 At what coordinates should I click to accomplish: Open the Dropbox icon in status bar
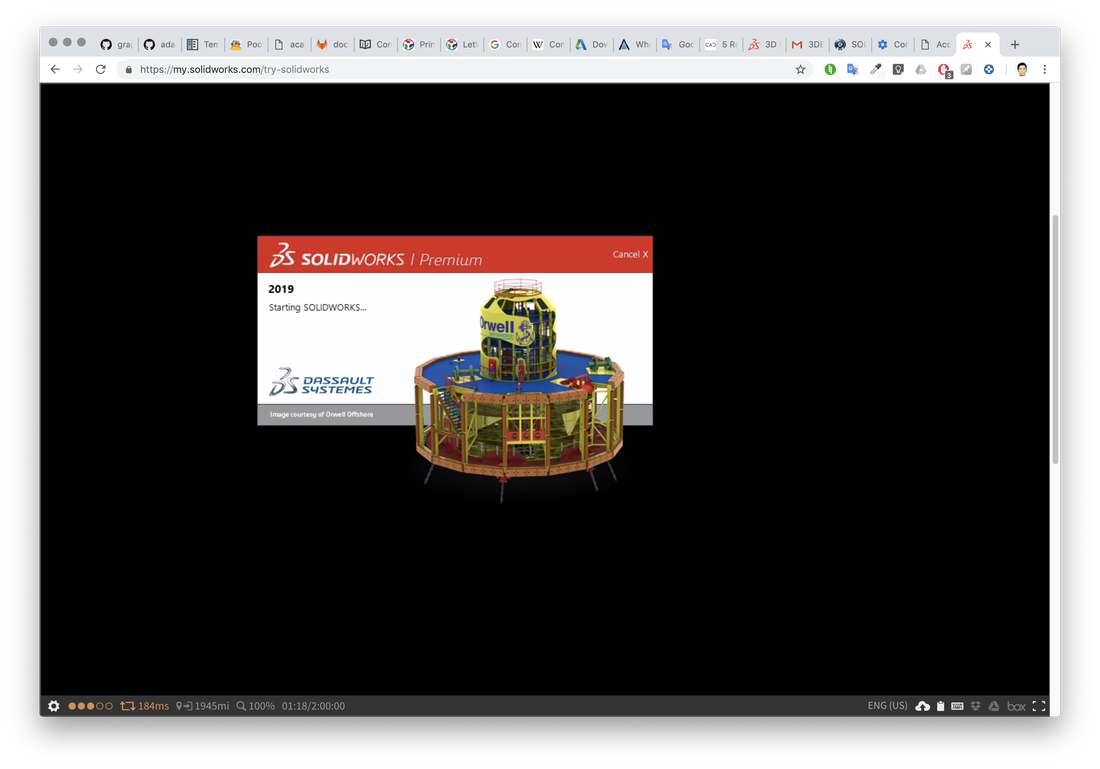tap(975, 706)
